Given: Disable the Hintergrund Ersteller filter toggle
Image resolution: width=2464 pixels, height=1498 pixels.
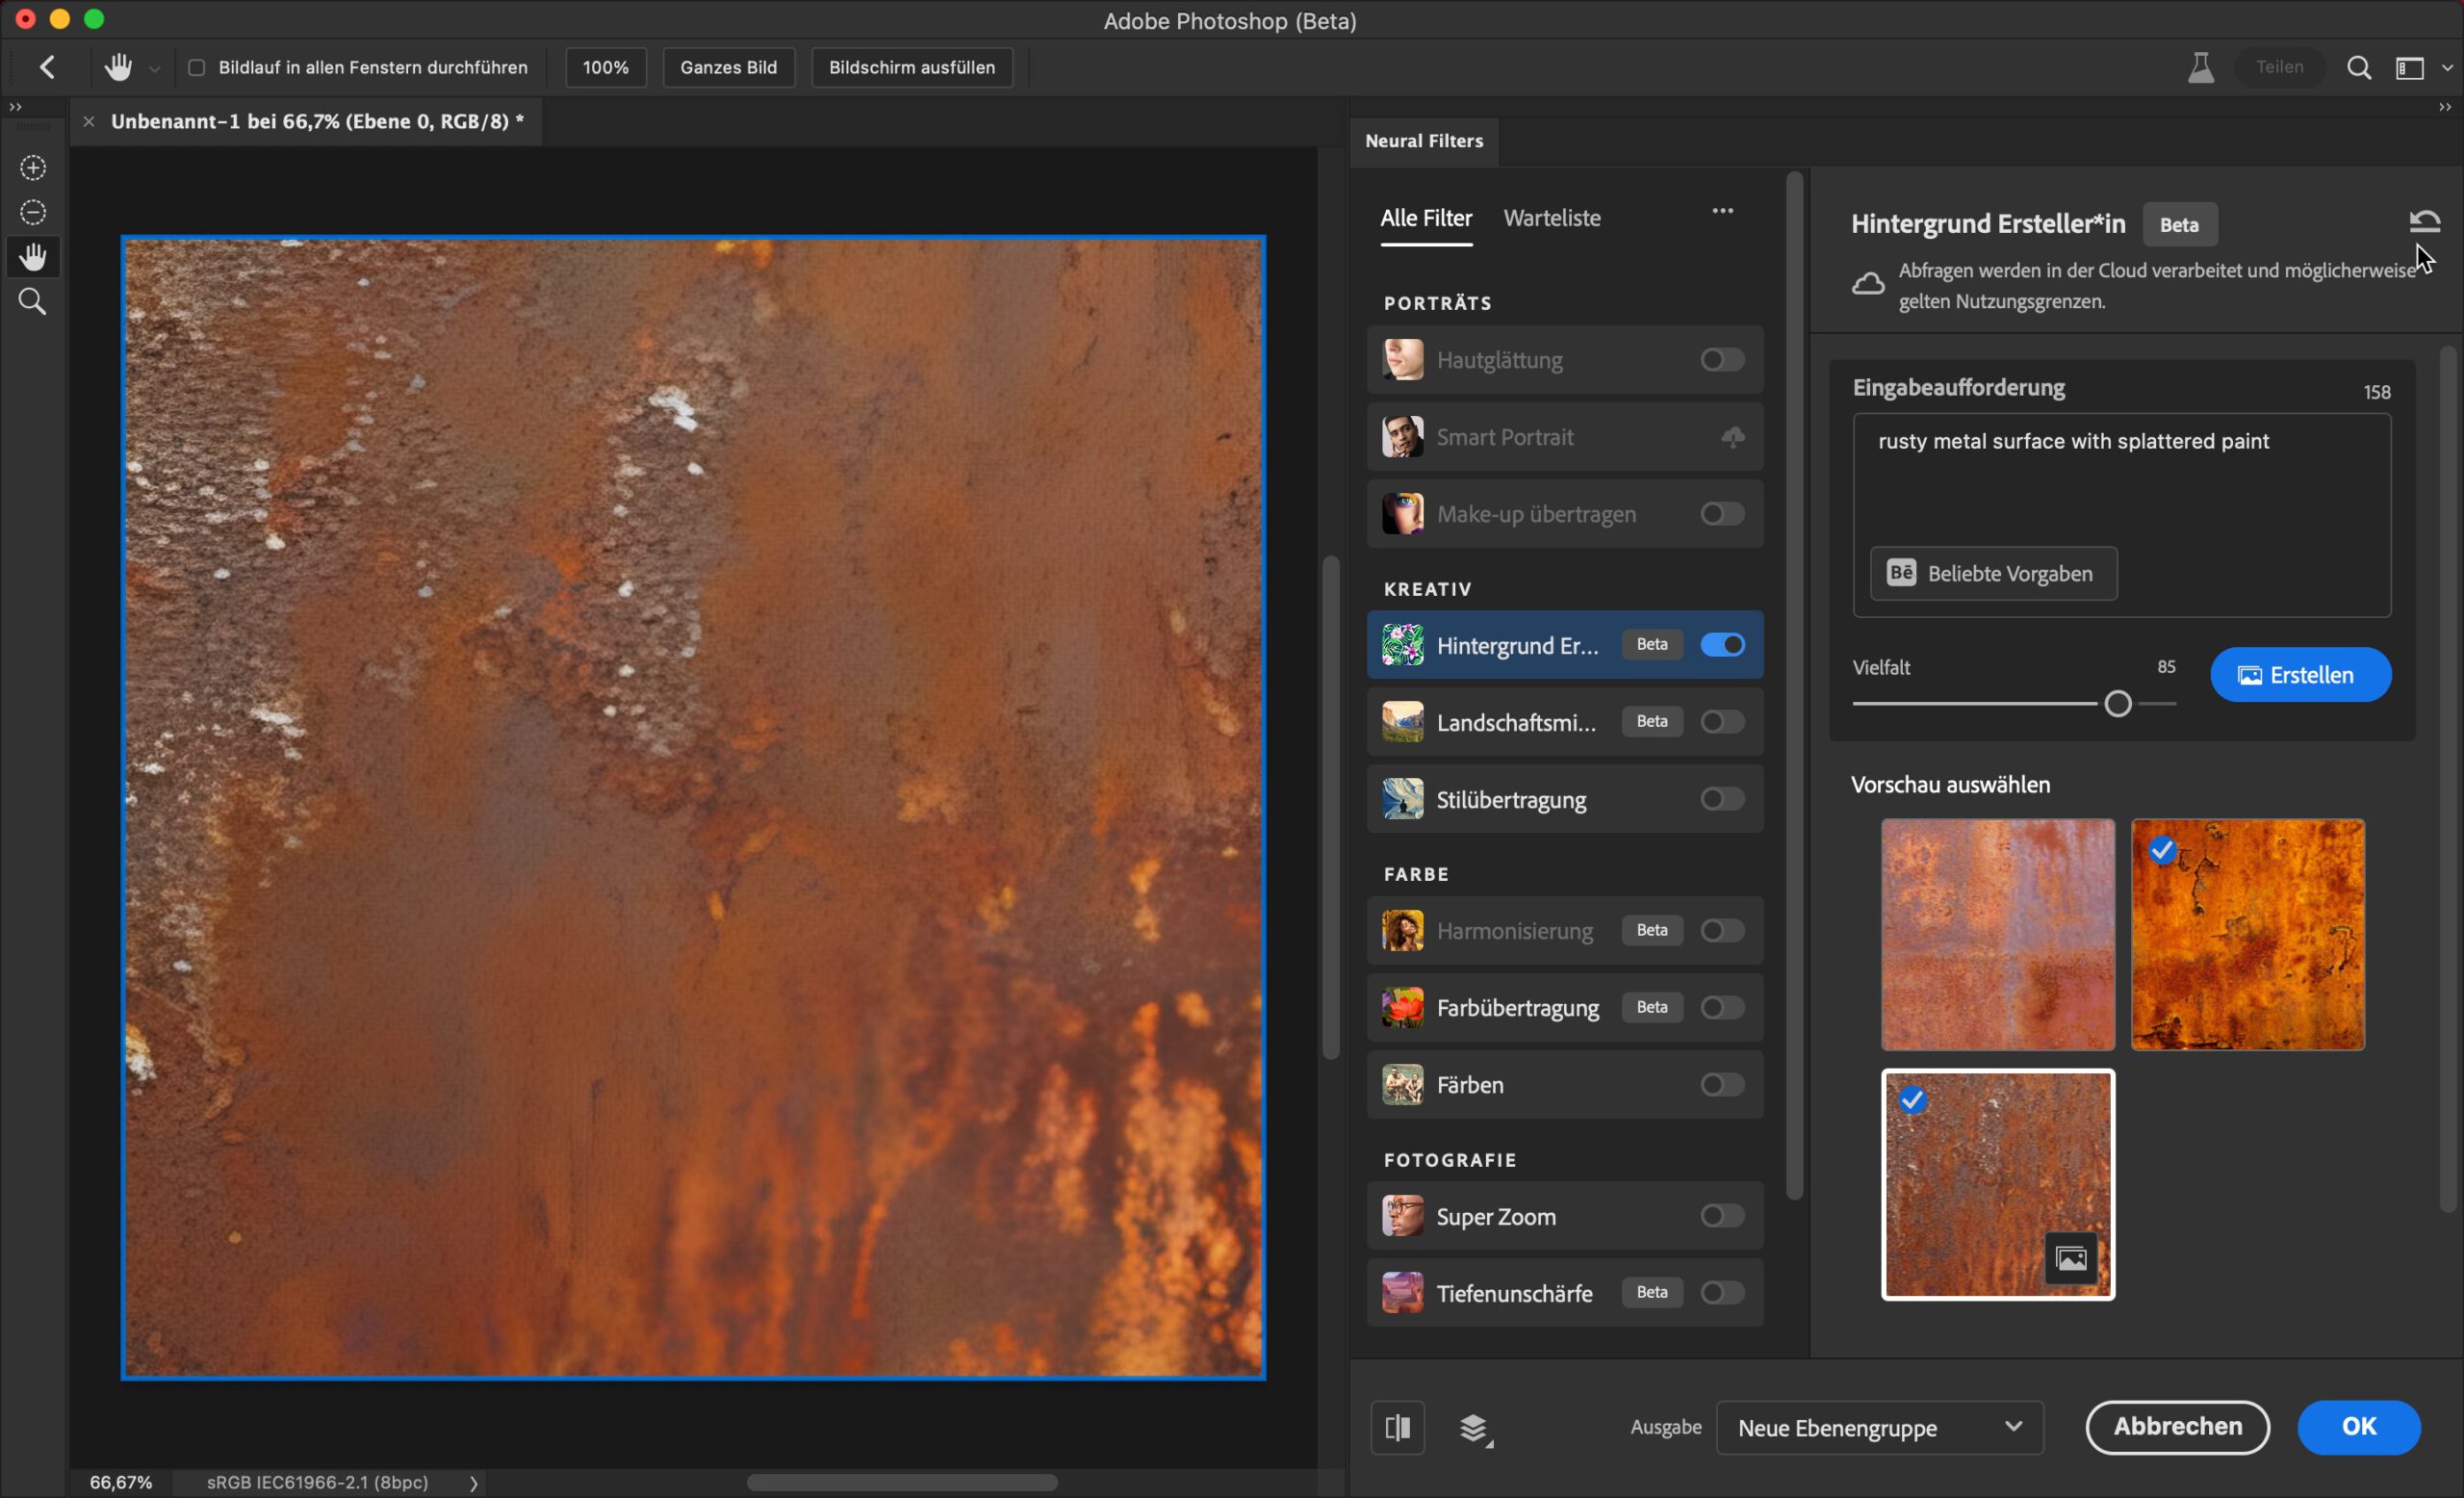Looking at the screenshot, I should 1722,645.
